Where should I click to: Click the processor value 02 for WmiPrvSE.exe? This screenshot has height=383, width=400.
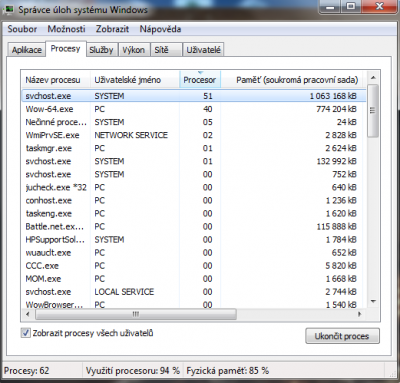tap(208, 135)
